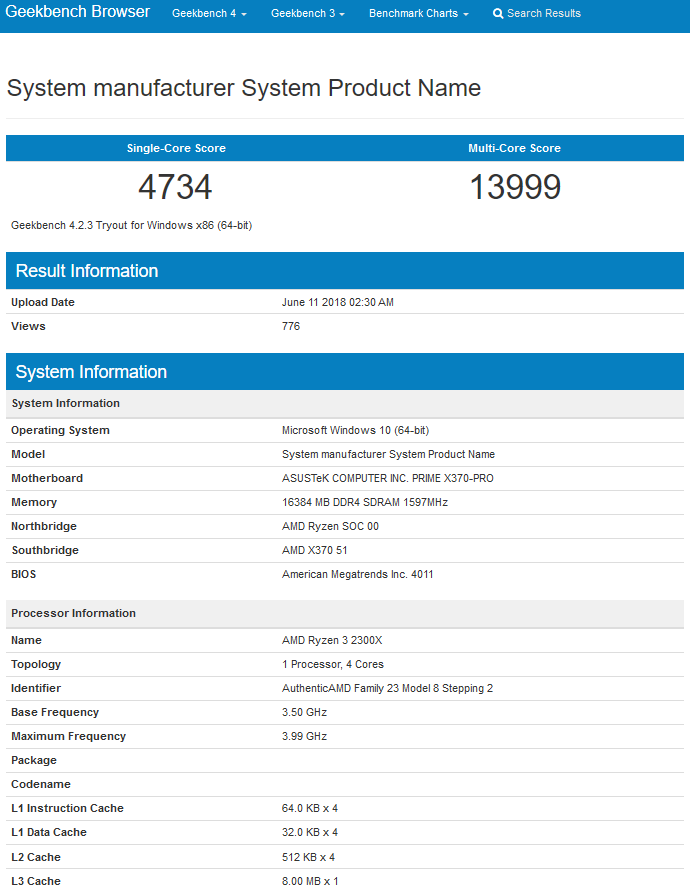Click the Codename row label

pos(41,784)
